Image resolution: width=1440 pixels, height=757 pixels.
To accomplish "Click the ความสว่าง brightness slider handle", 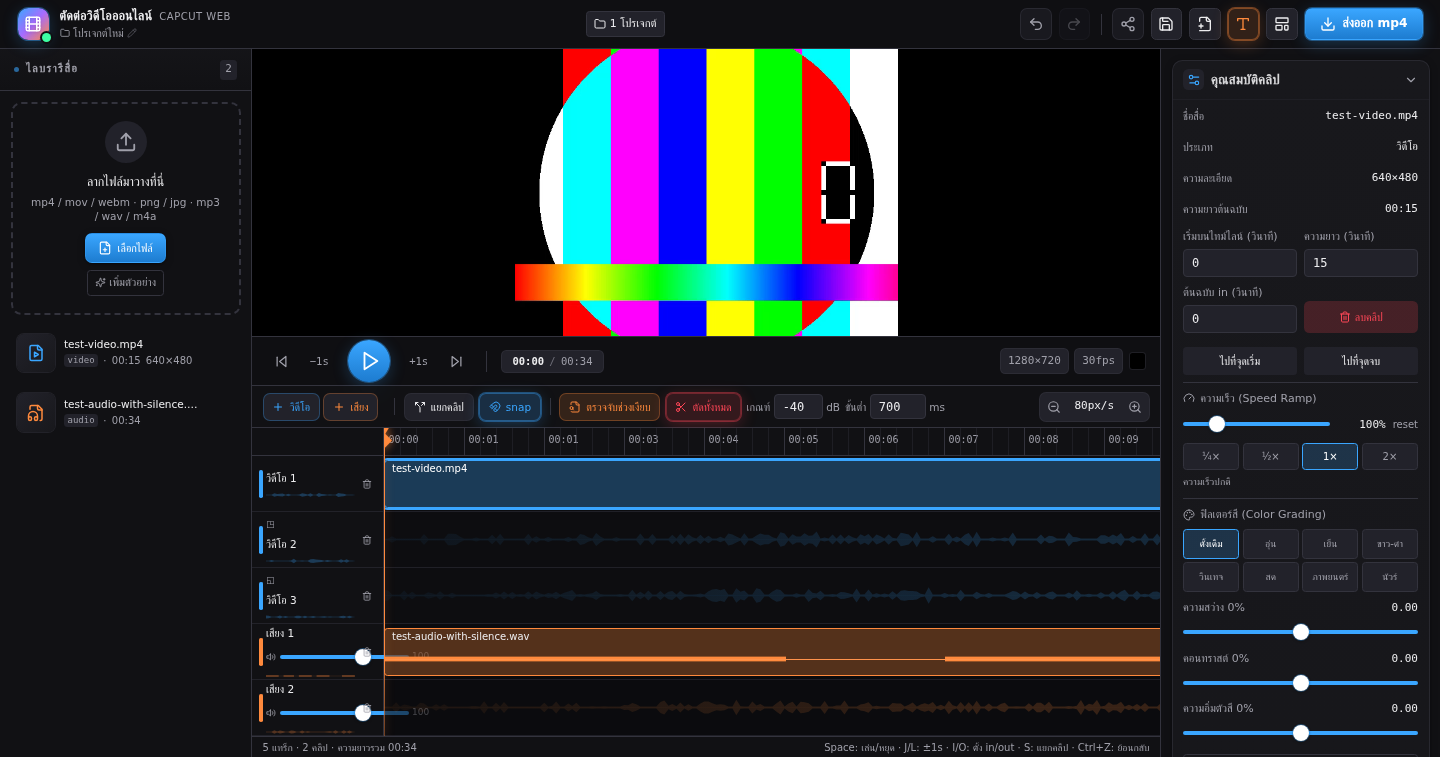I will pos(1301,632).
